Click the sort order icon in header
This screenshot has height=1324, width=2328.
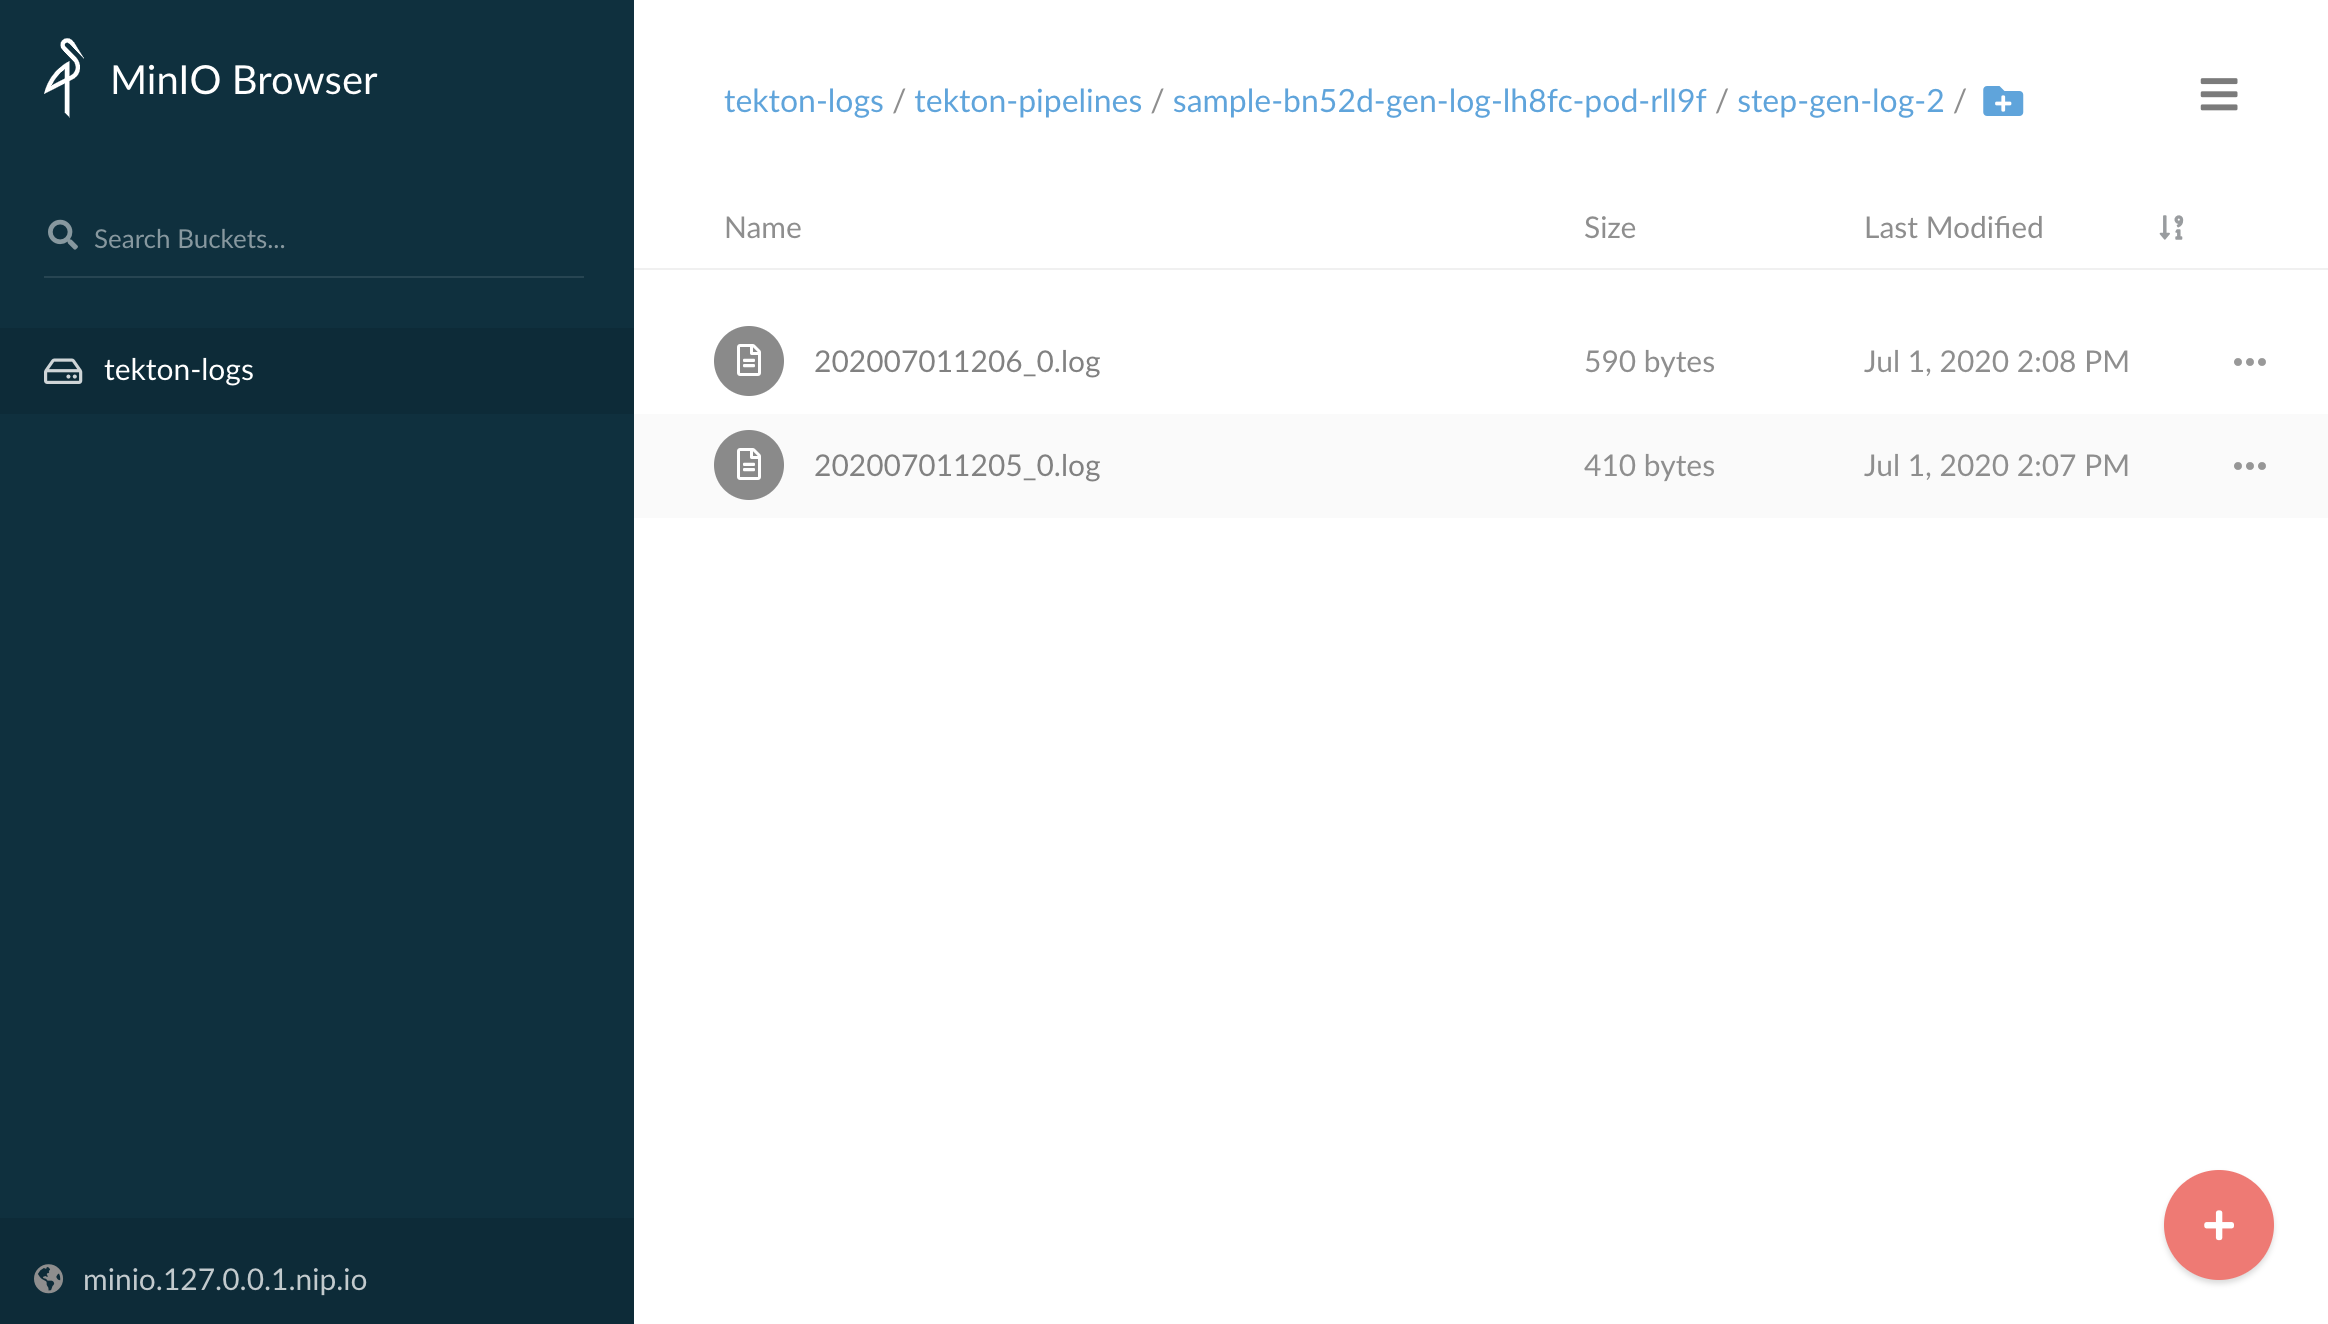(x=2171, y=228)
